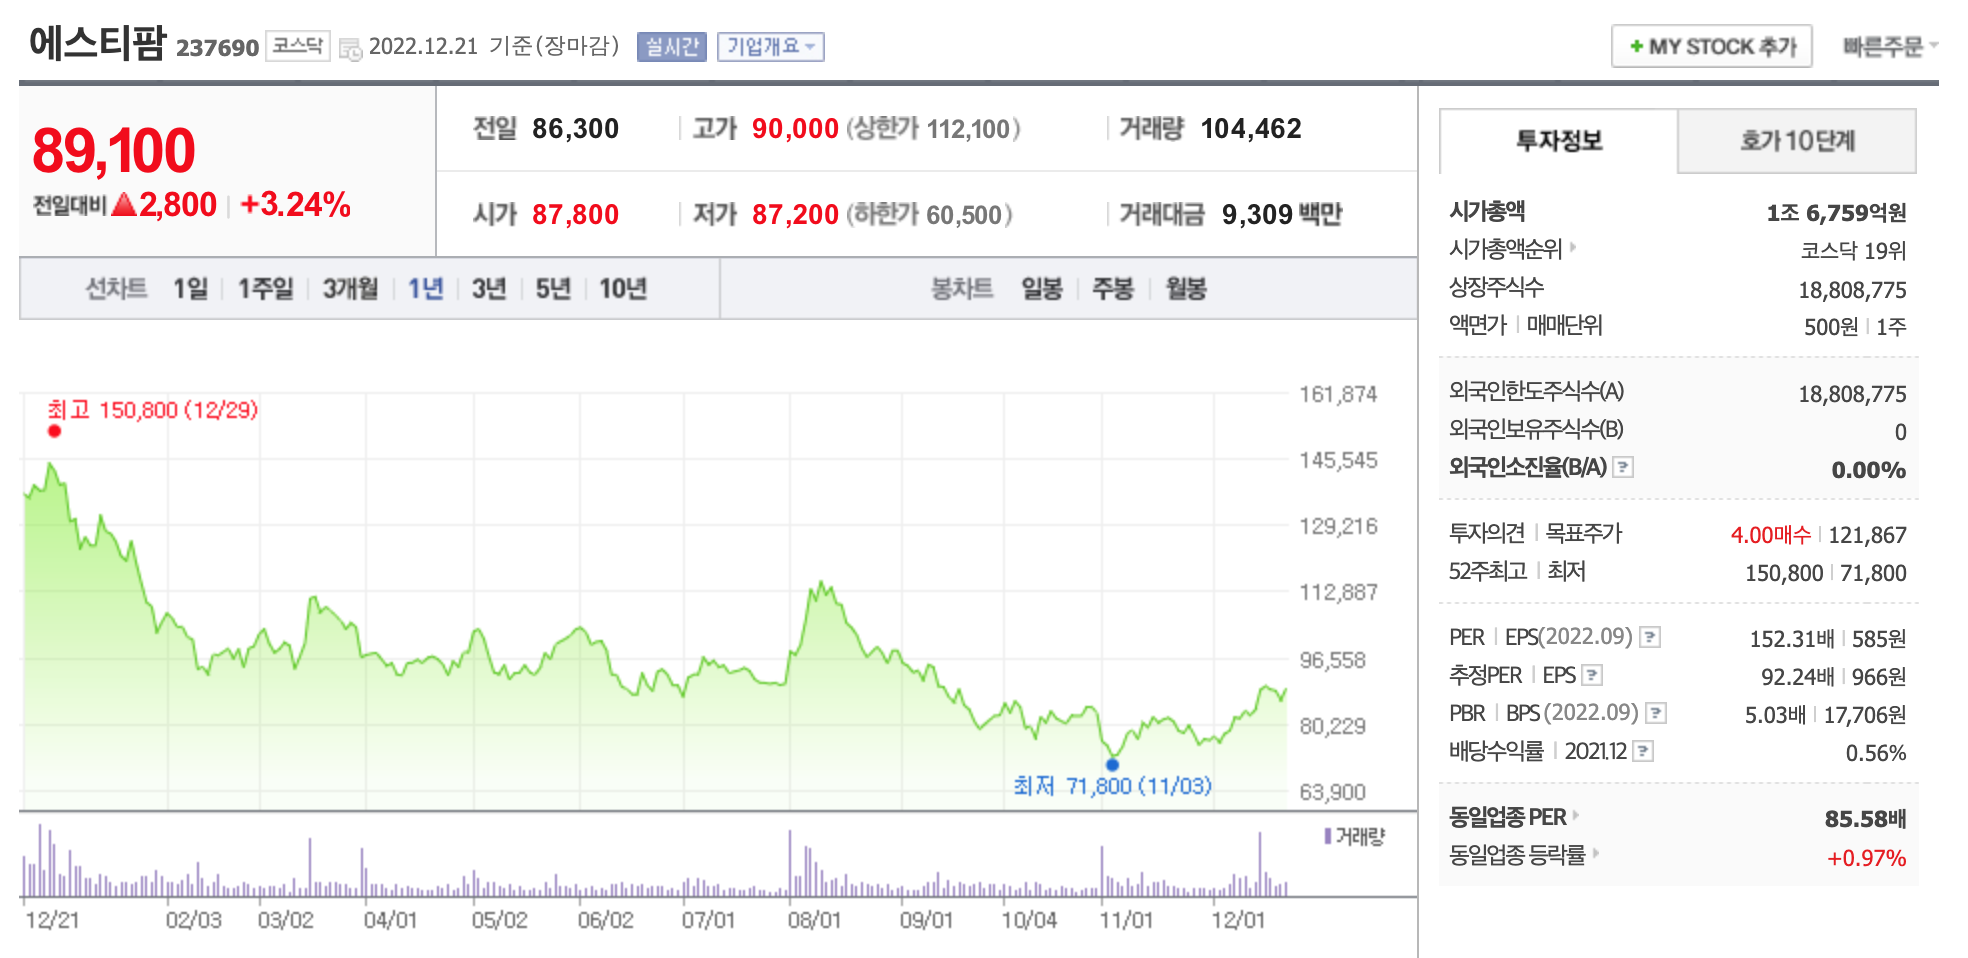Click current price 89,100
Viewport: 1968px width, 958px height.
(x=114, y=151)
